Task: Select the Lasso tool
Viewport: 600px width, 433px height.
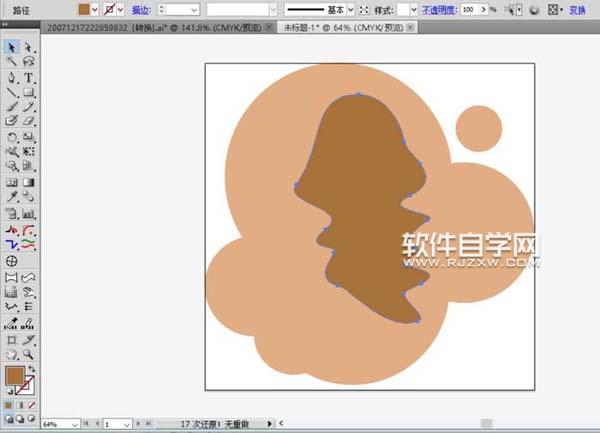Action: click(28, 61)
